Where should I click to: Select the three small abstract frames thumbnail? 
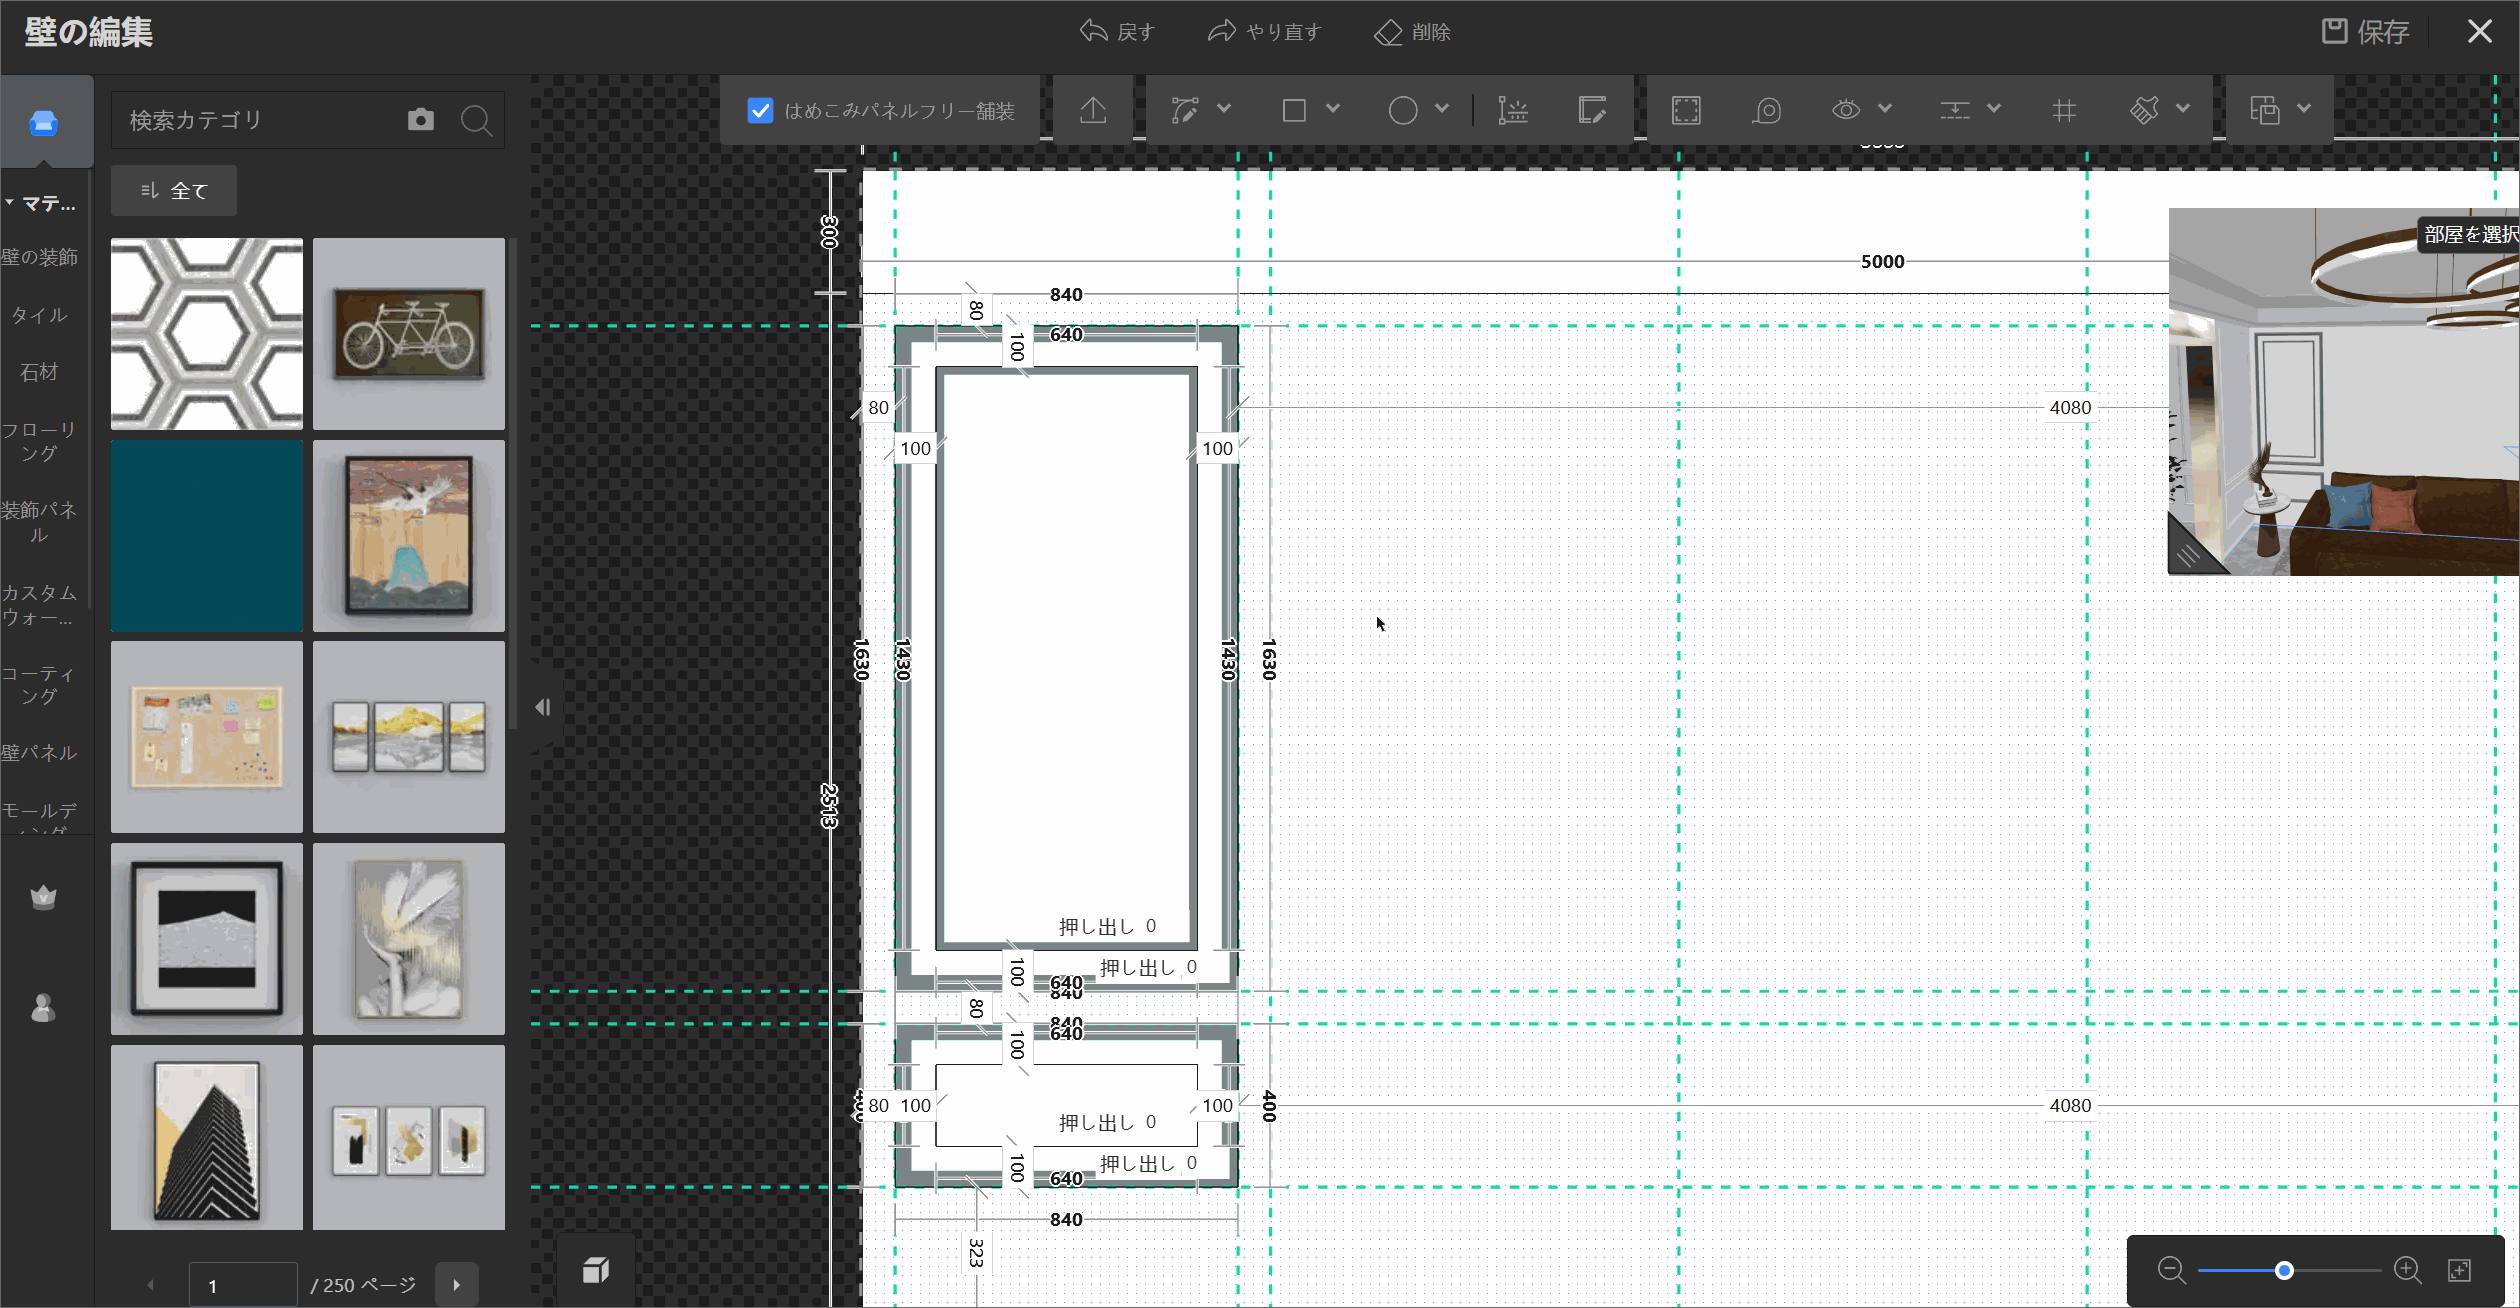point(409,1138)
